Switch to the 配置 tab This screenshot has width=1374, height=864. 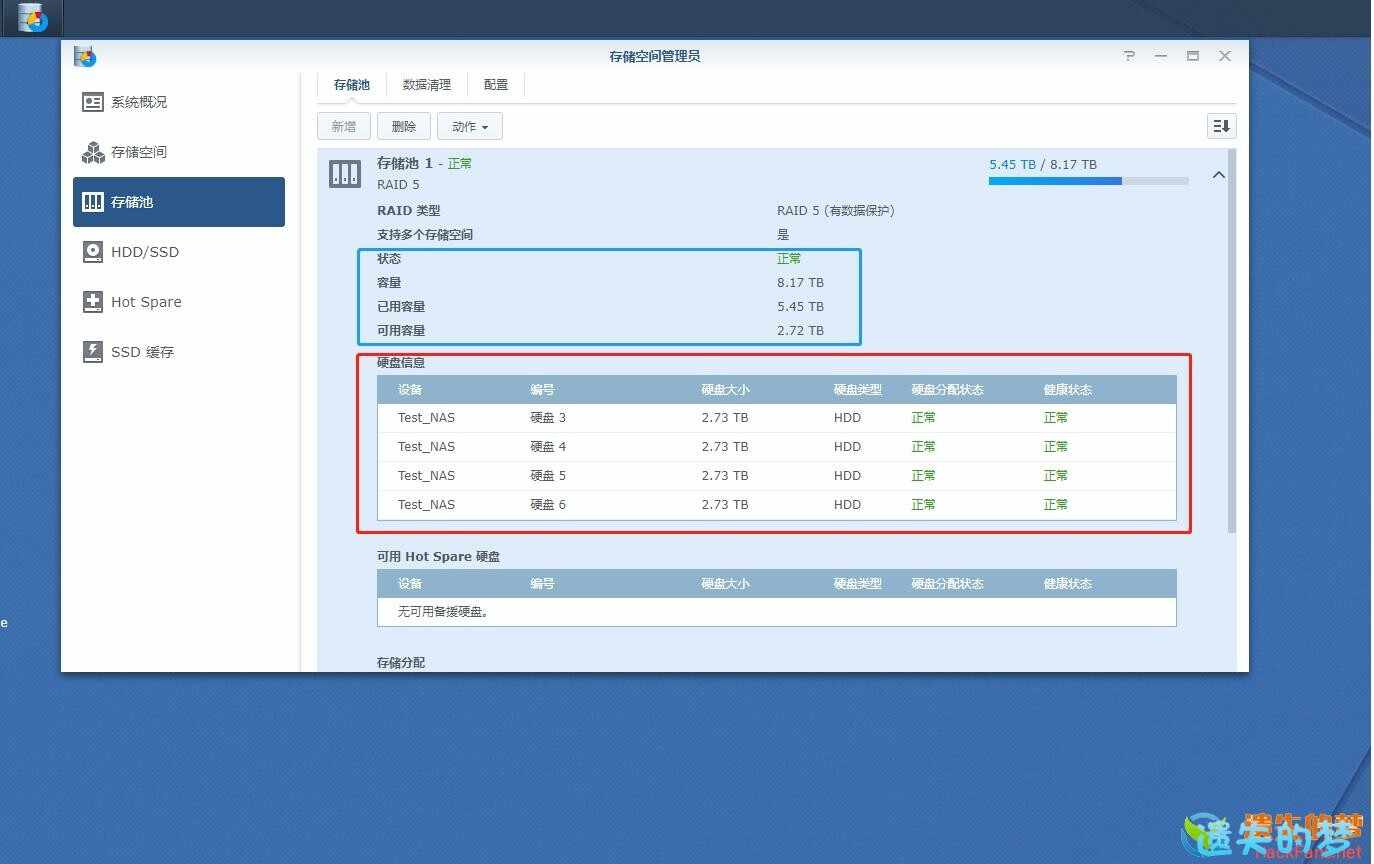coord(496,85)
